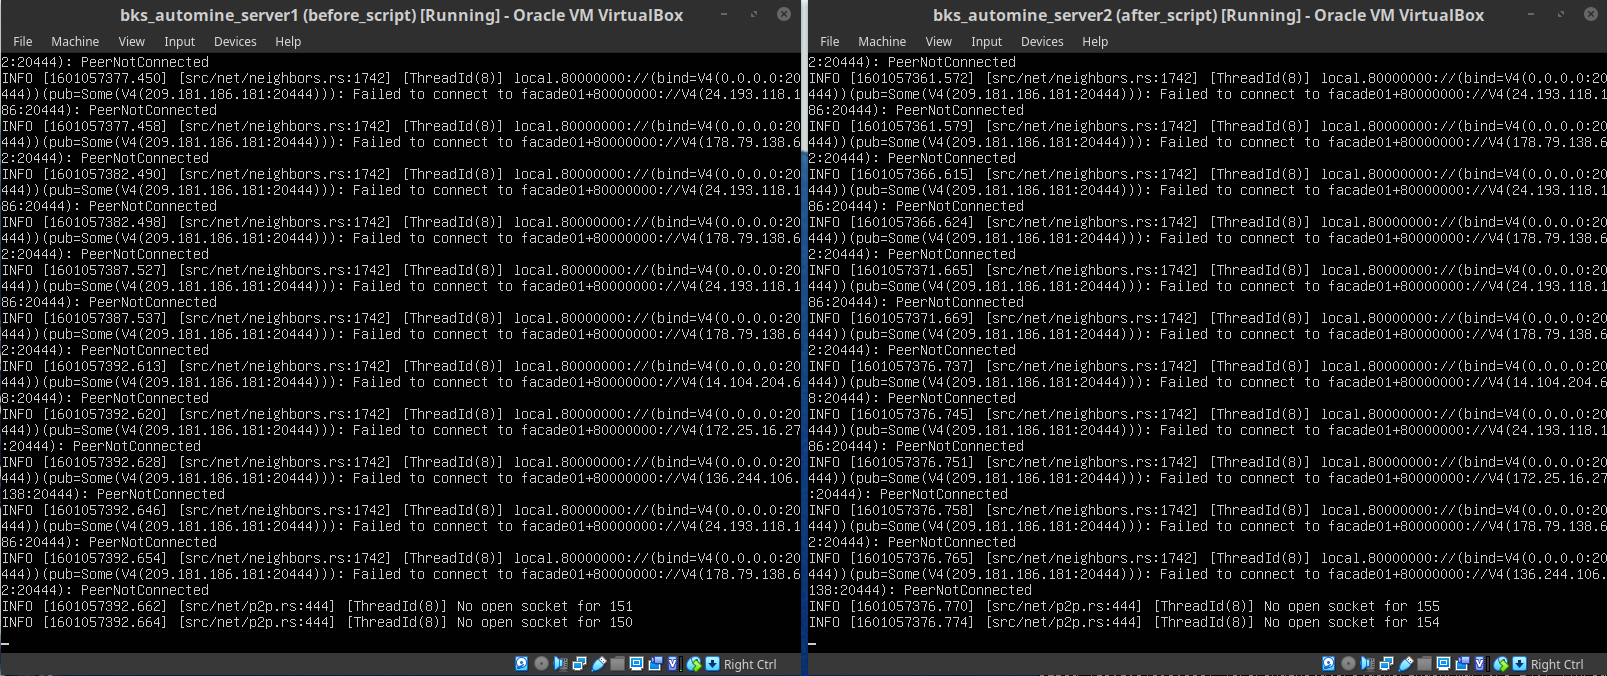This screenshot has width=1607, height=676.
Task: Click hard disk activity icon in server1 status bar
Action: (521, 663)
